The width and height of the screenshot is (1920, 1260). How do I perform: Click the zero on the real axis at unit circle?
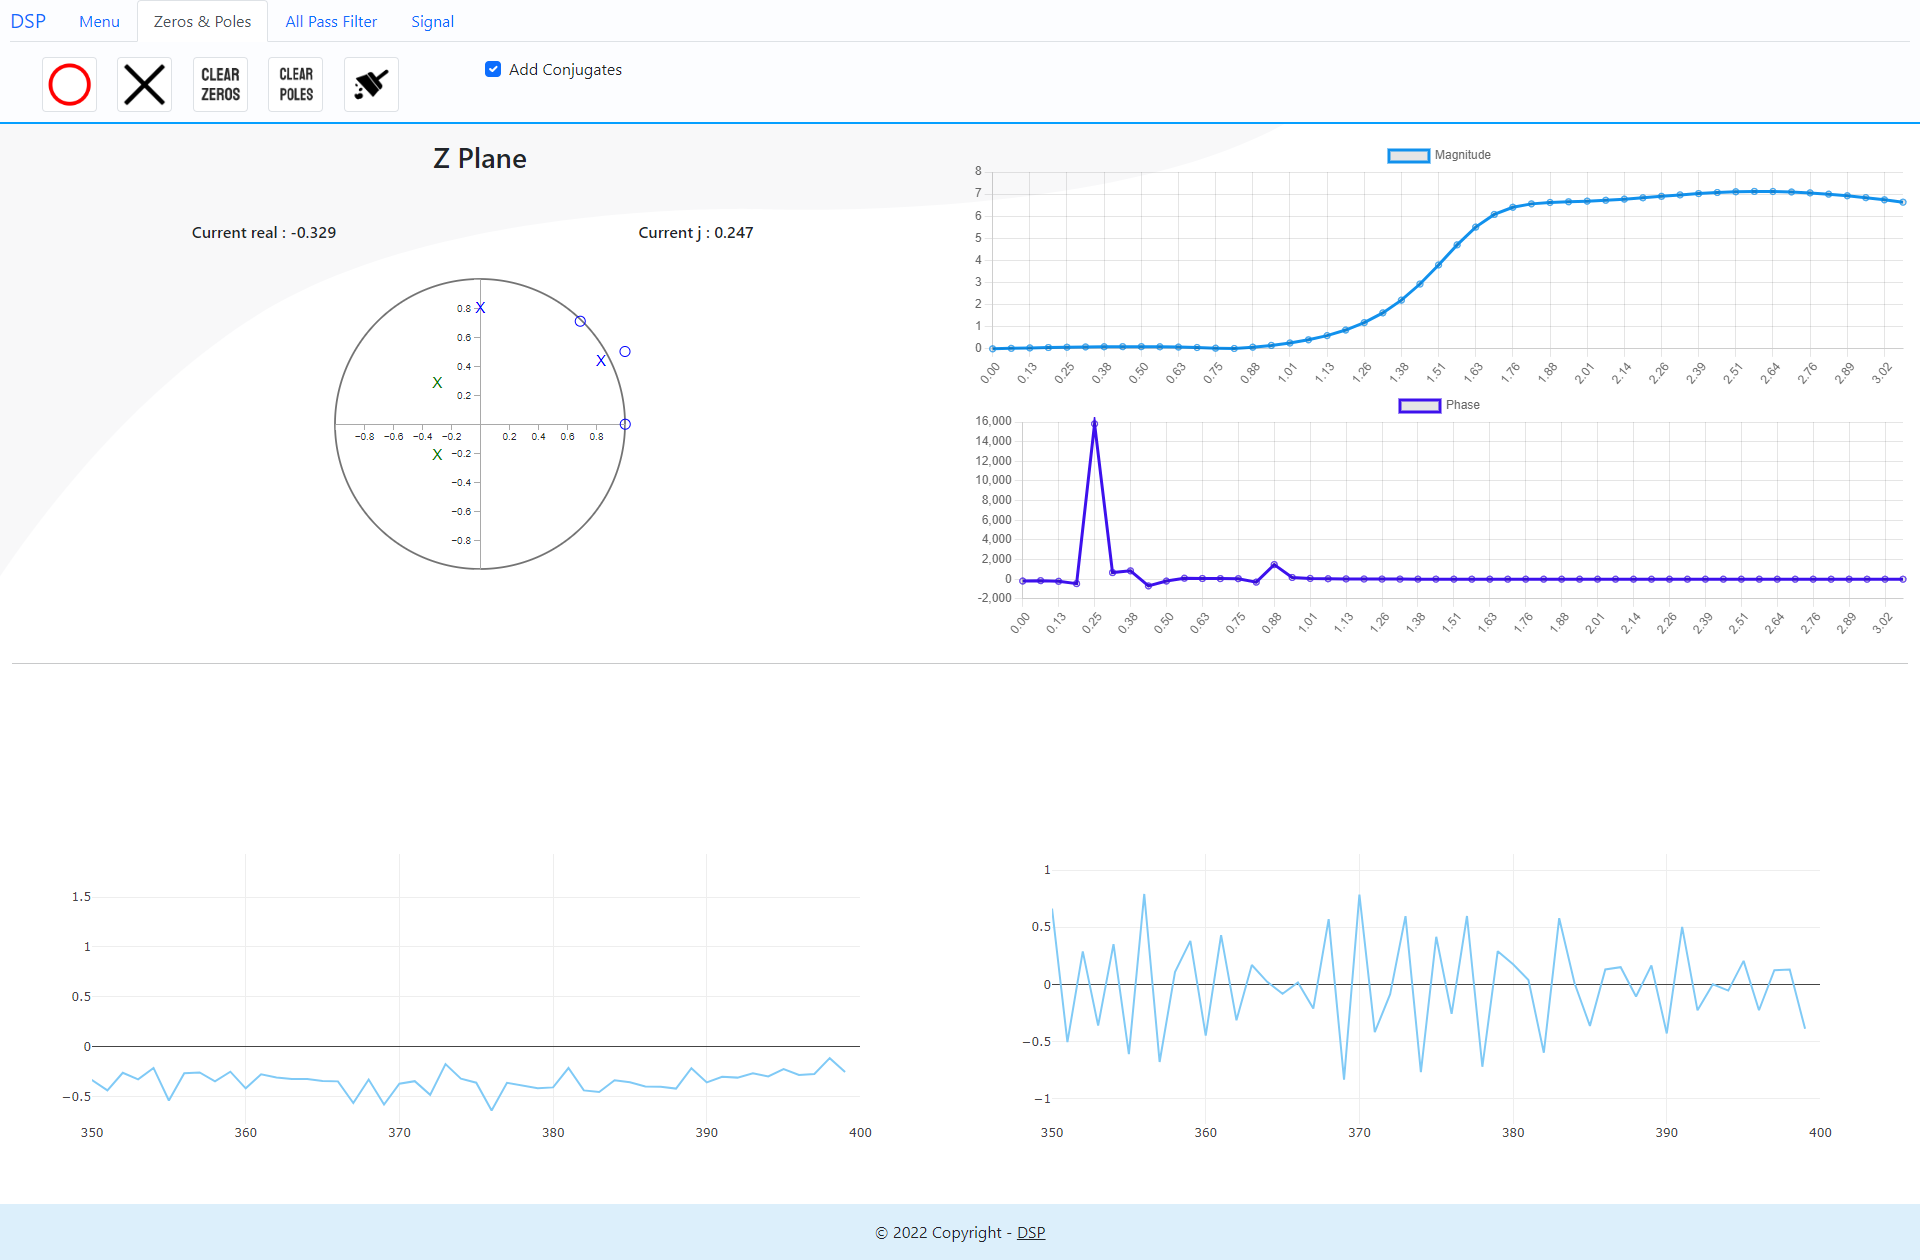625,424
